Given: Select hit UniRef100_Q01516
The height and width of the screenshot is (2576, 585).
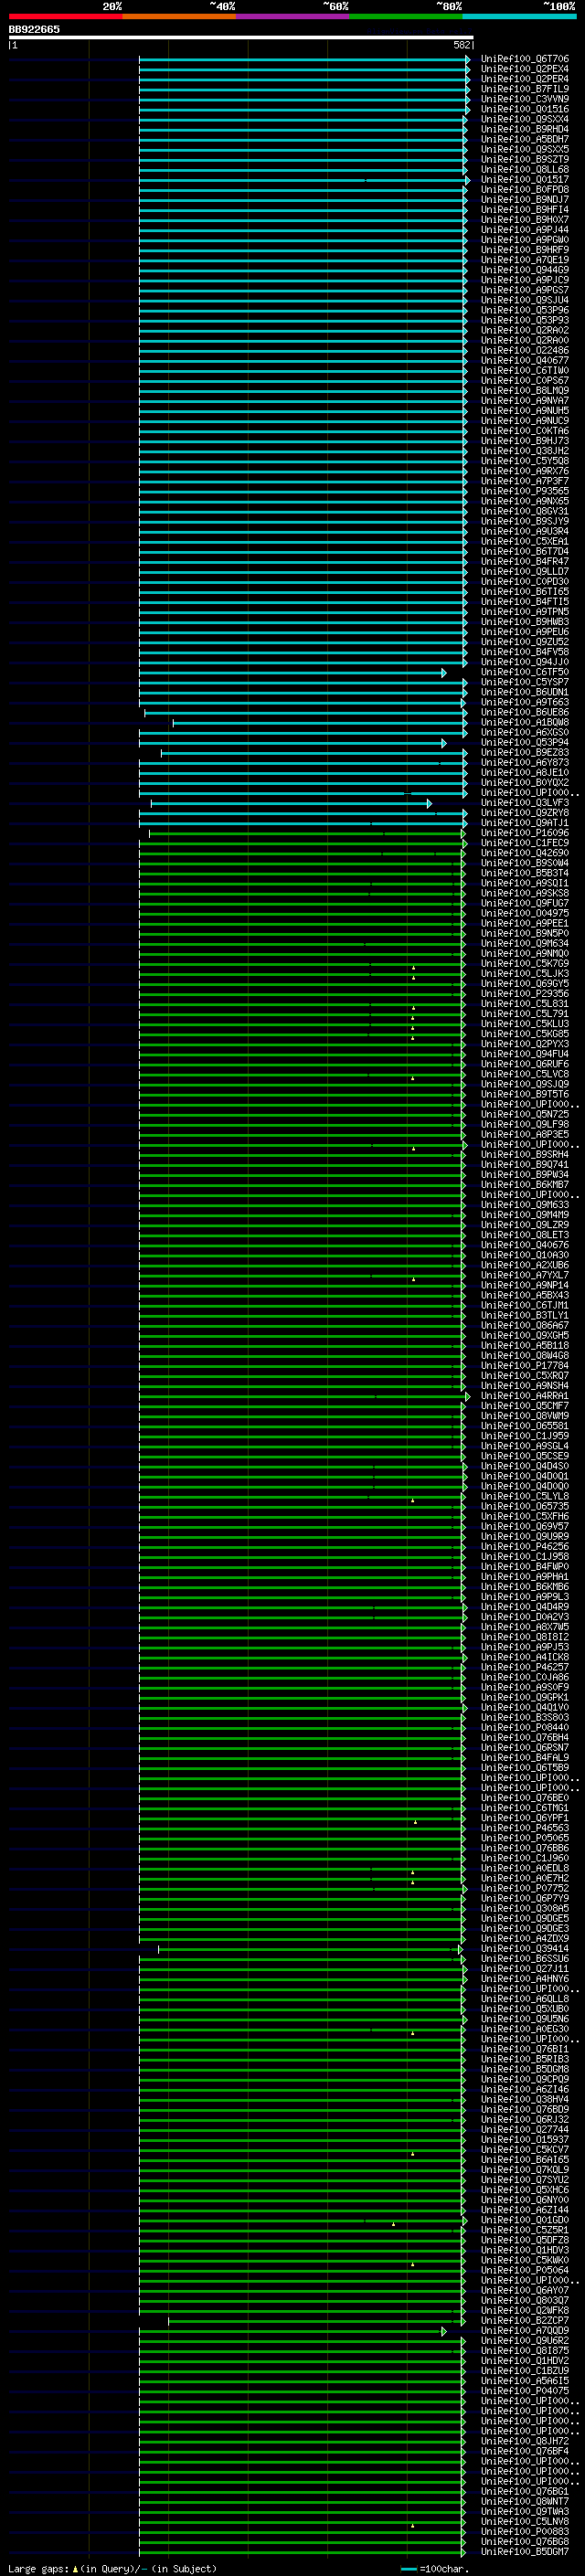Looking at the screenshot, I should [525, 109].
